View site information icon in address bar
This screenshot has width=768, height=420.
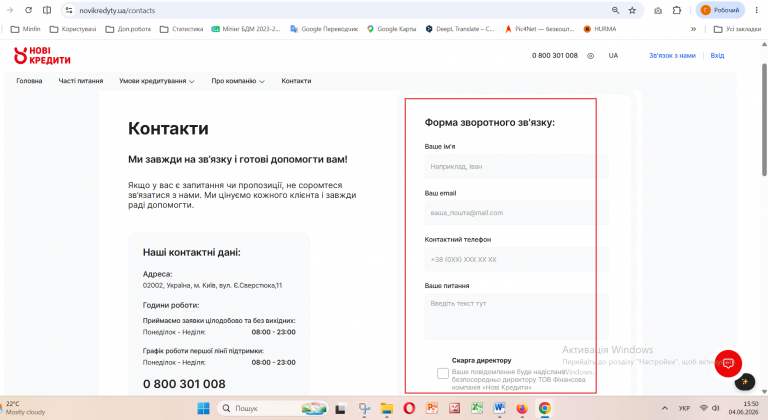pyautogui.click(x=69, y=10)
